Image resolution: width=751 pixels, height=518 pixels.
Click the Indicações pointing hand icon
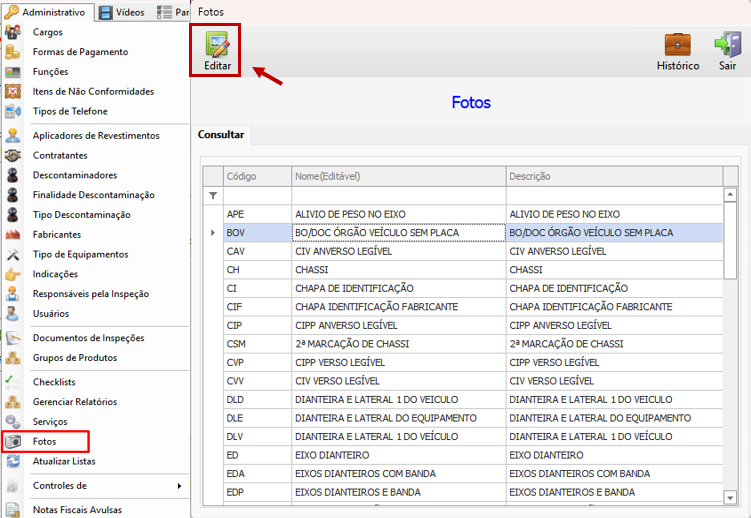12,274
